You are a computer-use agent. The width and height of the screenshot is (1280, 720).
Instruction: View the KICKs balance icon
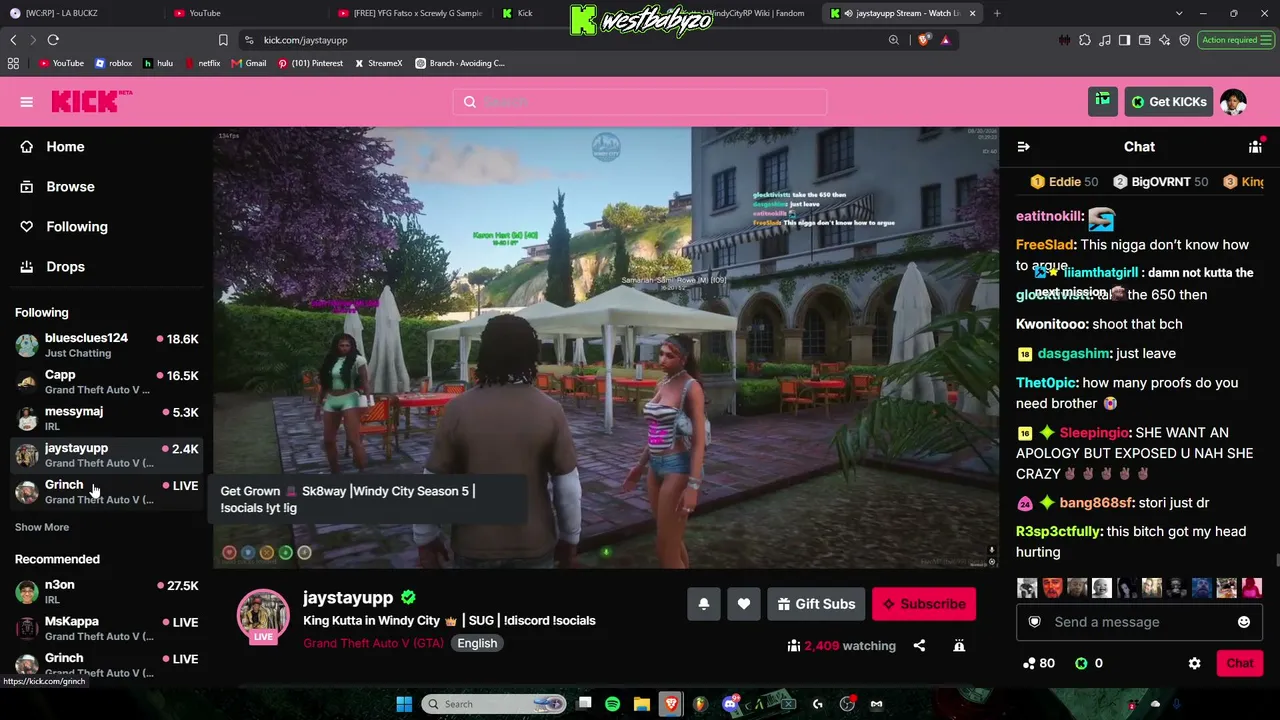1080,663
